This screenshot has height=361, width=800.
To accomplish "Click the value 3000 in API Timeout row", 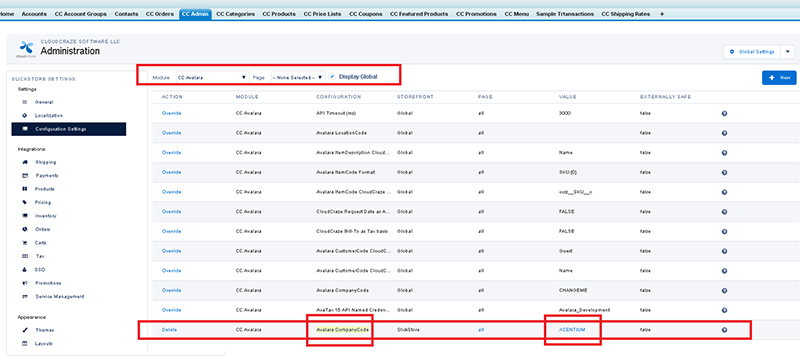I will tap(565, 113).
